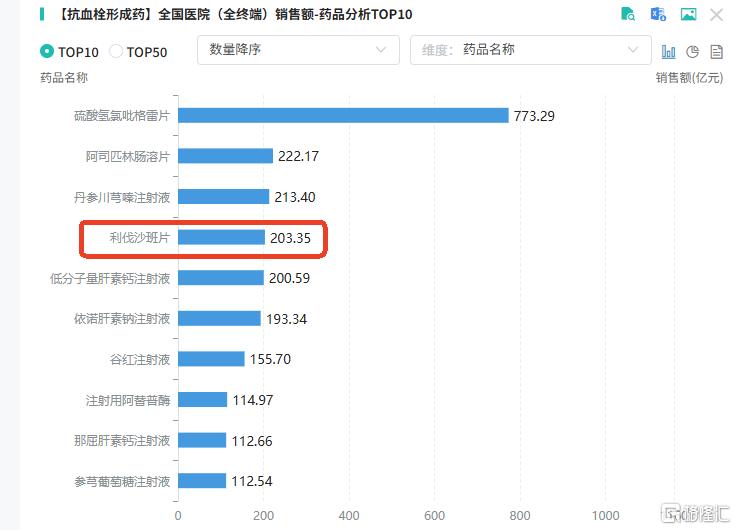Click the label 参芎葡萄糖注射液
Screen dimensions: 736x530
pyautogui.click(x=122, y=481)
